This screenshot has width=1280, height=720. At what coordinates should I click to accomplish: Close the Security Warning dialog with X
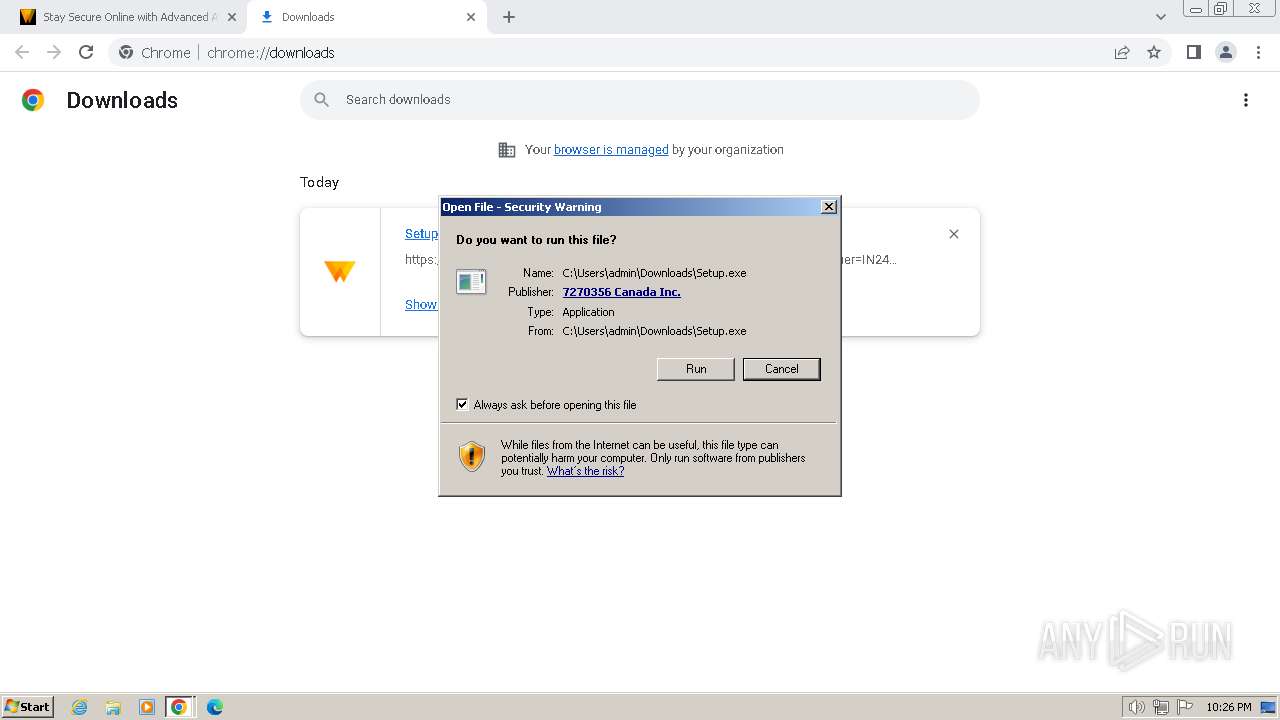click(828, 206)
